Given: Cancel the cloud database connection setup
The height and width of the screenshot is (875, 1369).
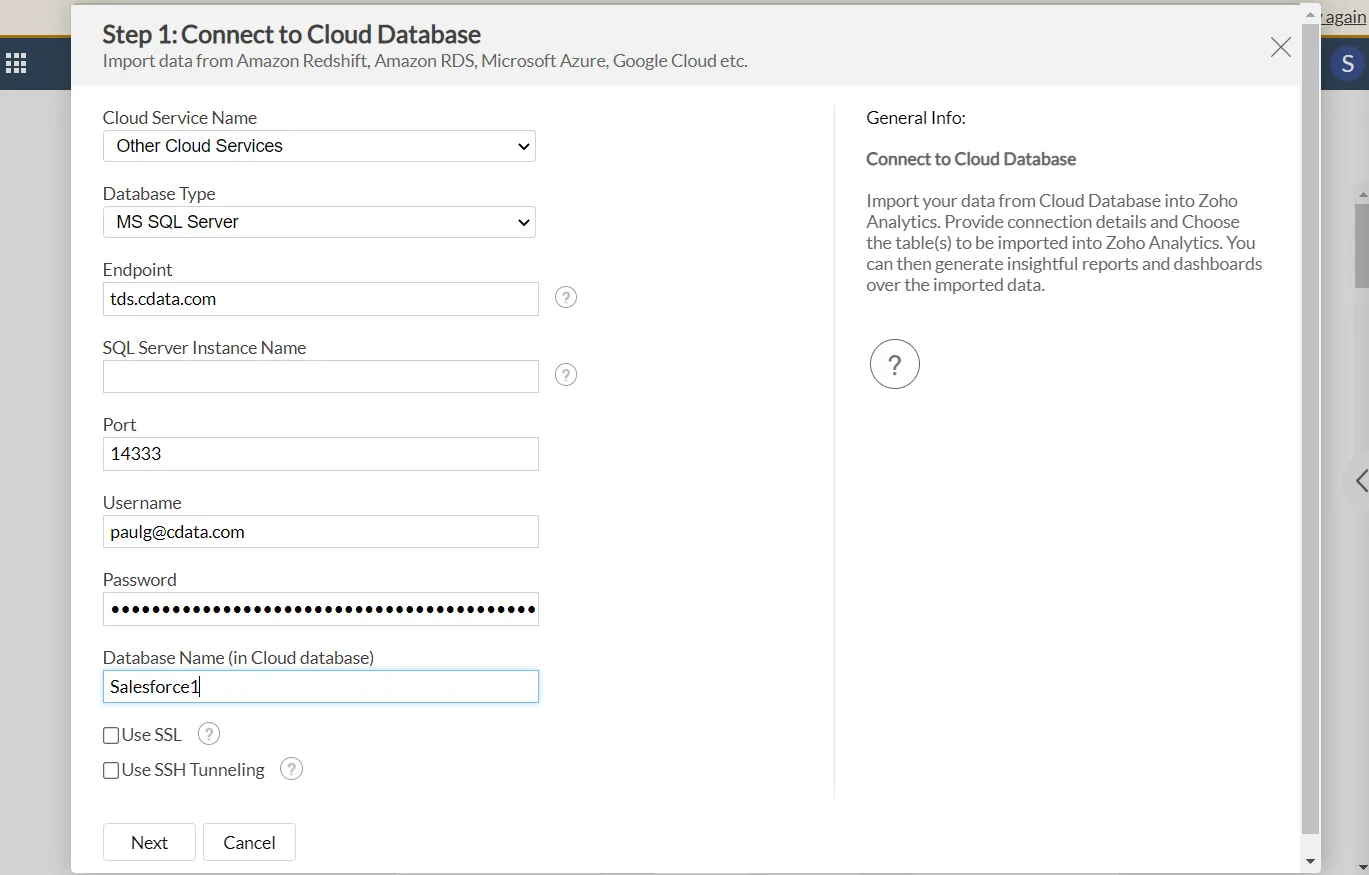Looking at the screenshot, I should [x=248, y=842].
